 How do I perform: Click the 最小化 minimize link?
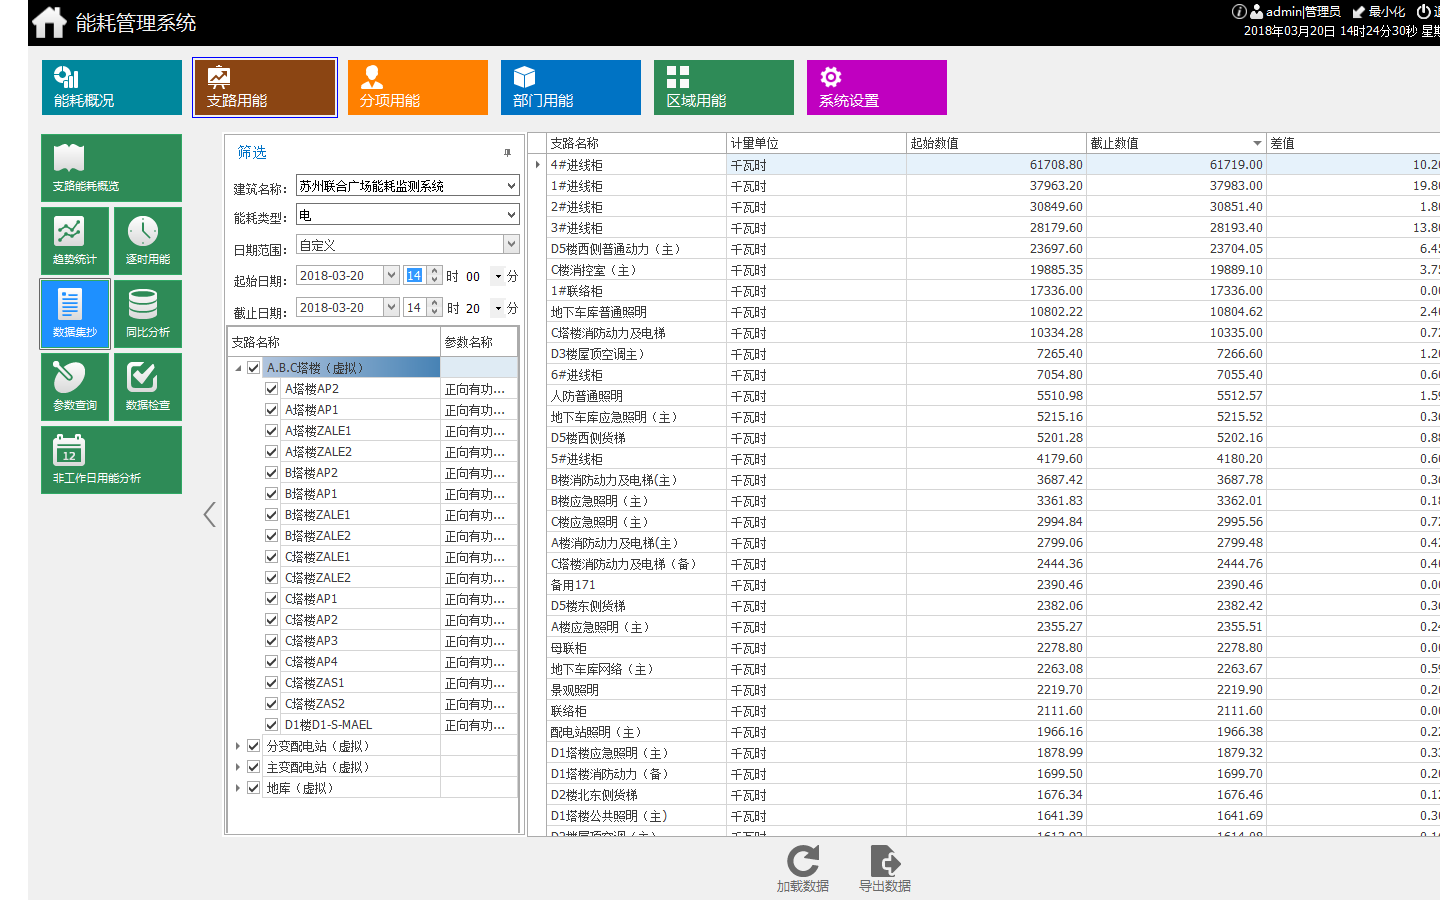[x=1379, y=12]
